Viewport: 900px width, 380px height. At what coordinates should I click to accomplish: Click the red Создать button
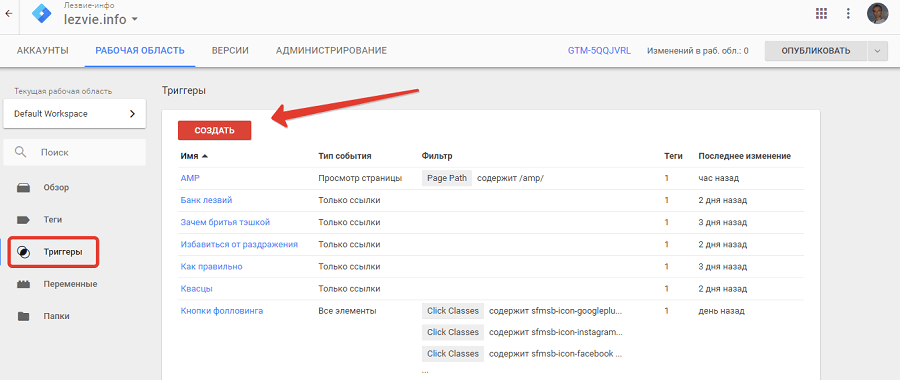pyautogui.click(x=214, y=130)
